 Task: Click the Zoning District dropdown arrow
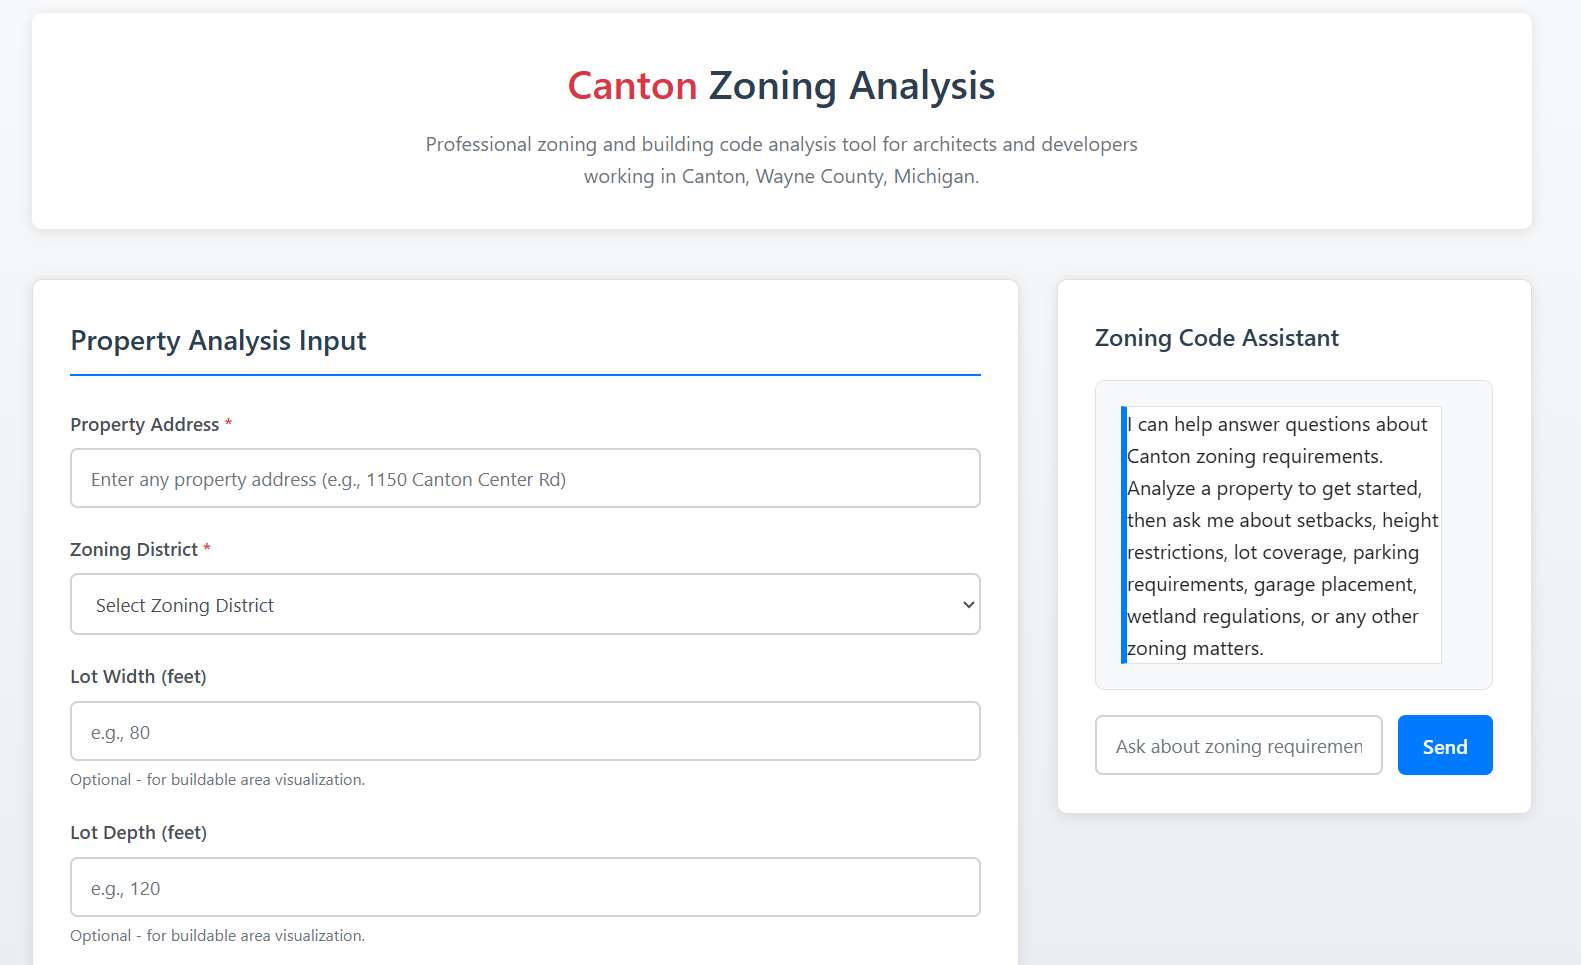(x=967, y=605)
